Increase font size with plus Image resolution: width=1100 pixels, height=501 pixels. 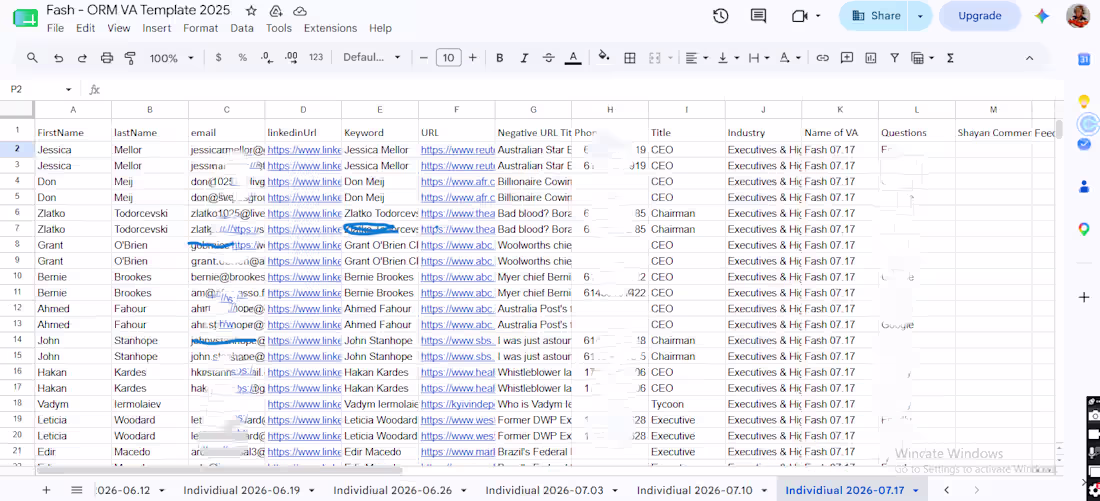[472, 58]
